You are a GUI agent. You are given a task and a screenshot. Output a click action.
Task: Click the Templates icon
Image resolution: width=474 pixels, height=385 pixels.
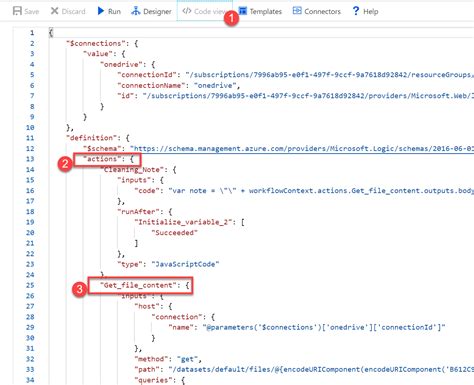243,11
